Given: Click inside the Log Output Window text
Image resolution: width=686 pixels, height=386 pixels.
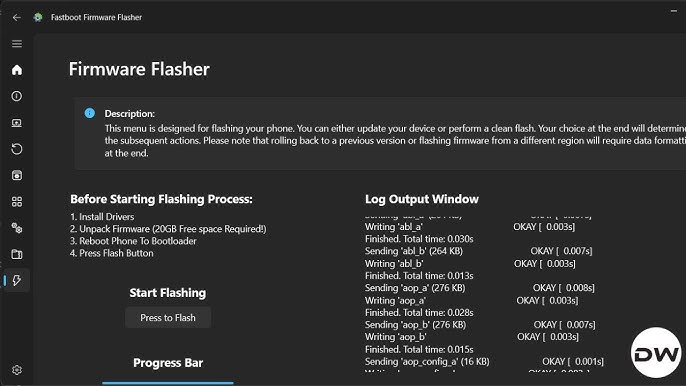Looking at the screenshot, I should pyautogui.click(x=483, y=294).
